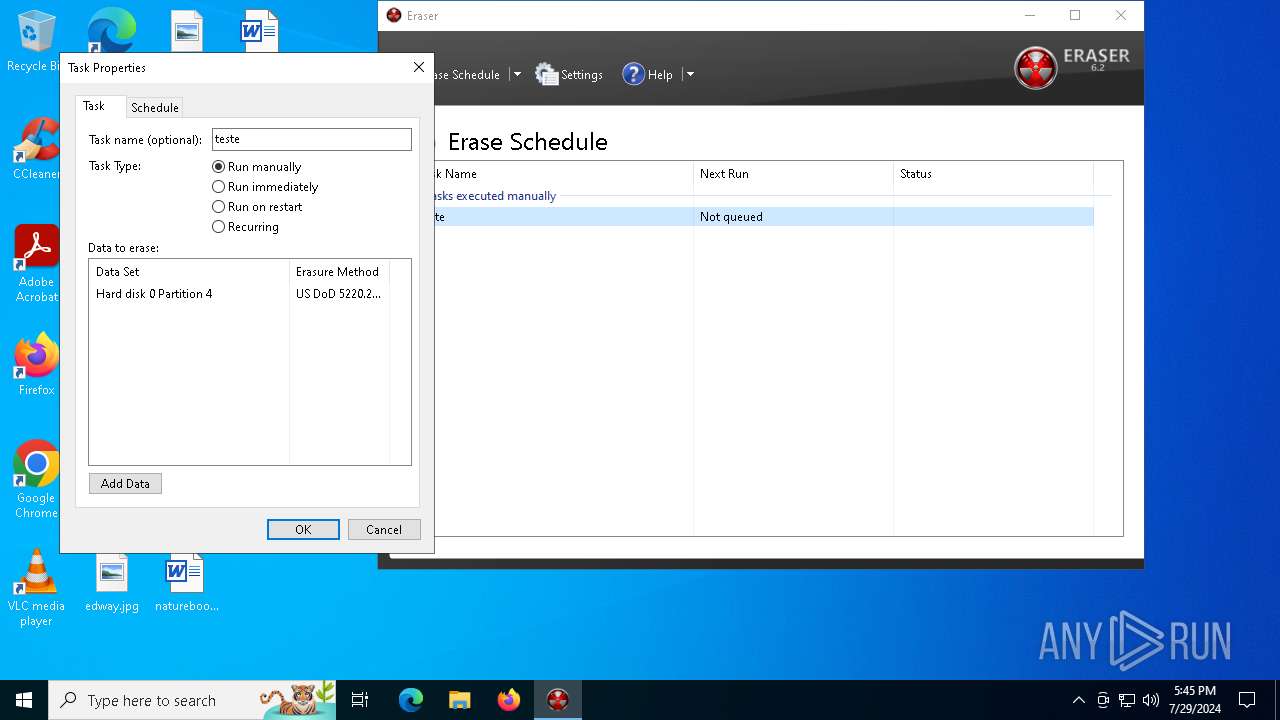This screenshot has width=1280, height=720.
Task: Launch Firefox from the taskbar
Action: click(508, 700)
